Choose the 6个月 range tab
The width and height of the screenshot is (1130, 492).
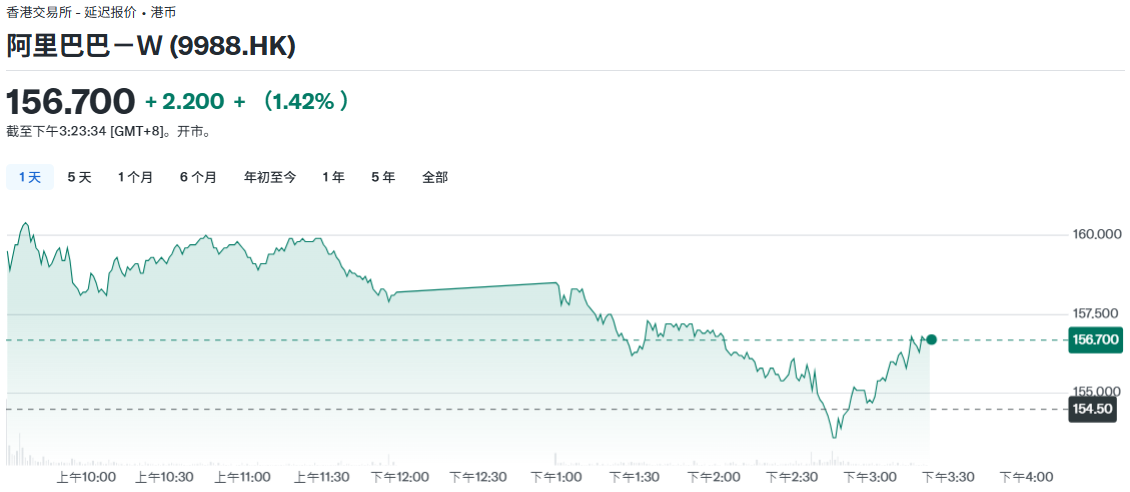[198, 177]
